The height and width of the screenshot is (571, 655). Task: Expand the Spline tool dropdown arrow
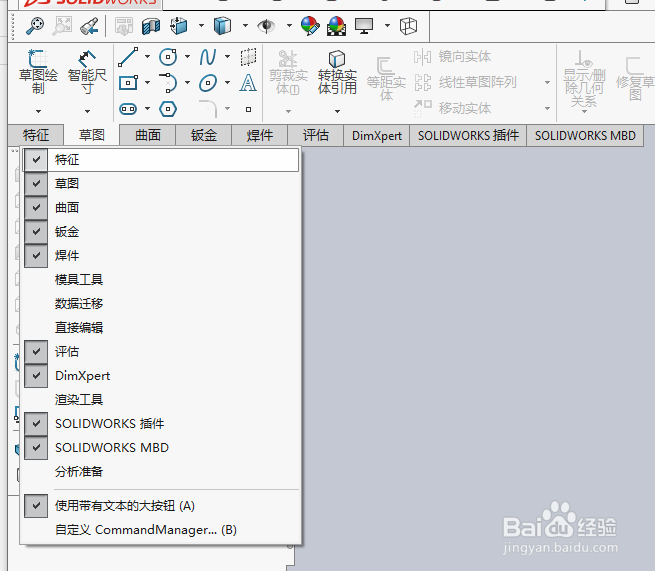tap(227, 57)
